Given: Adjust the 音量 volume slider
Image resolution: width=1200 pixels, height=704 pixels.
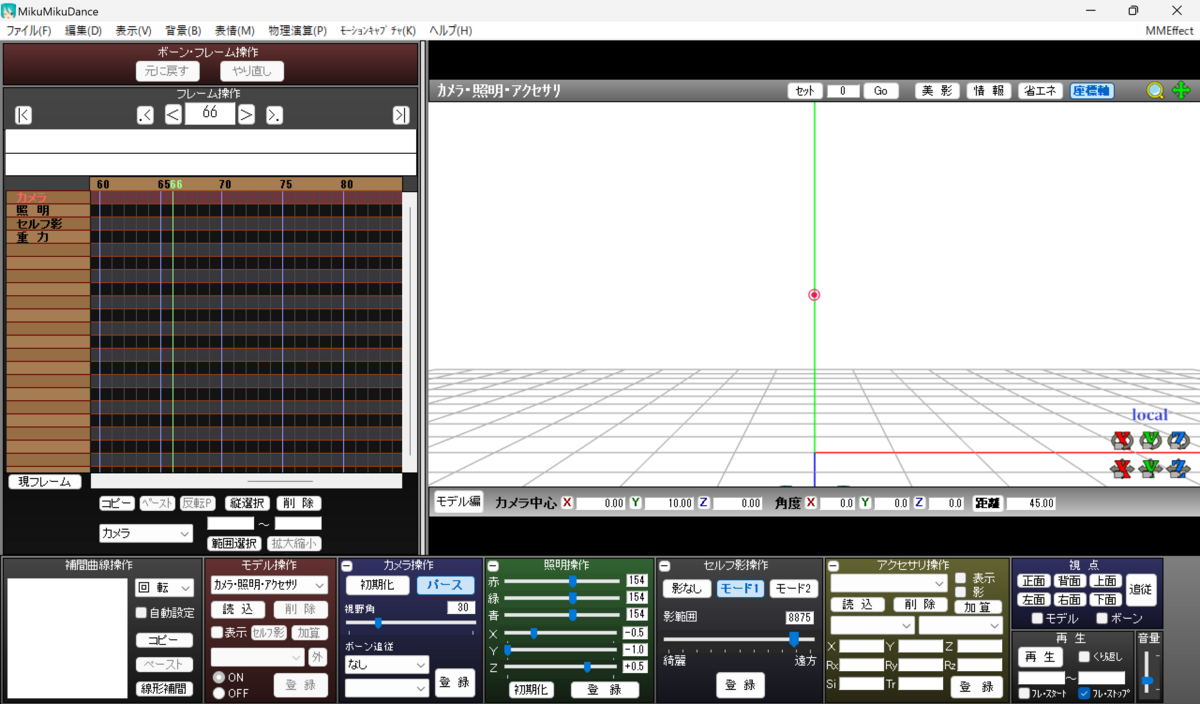Looking at the screenshot, I should click(x=1148, y=674).
